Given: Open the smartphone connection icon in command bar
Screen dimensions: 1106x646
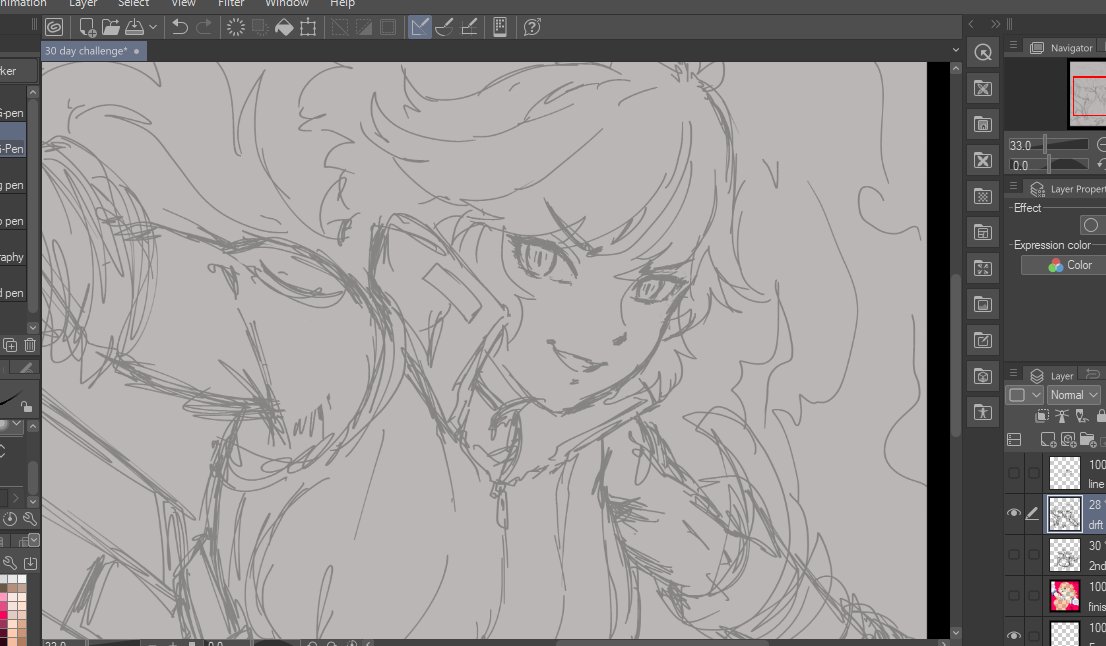Looking at the screenshot, I should pyautogui.click(x=500, y=28).
